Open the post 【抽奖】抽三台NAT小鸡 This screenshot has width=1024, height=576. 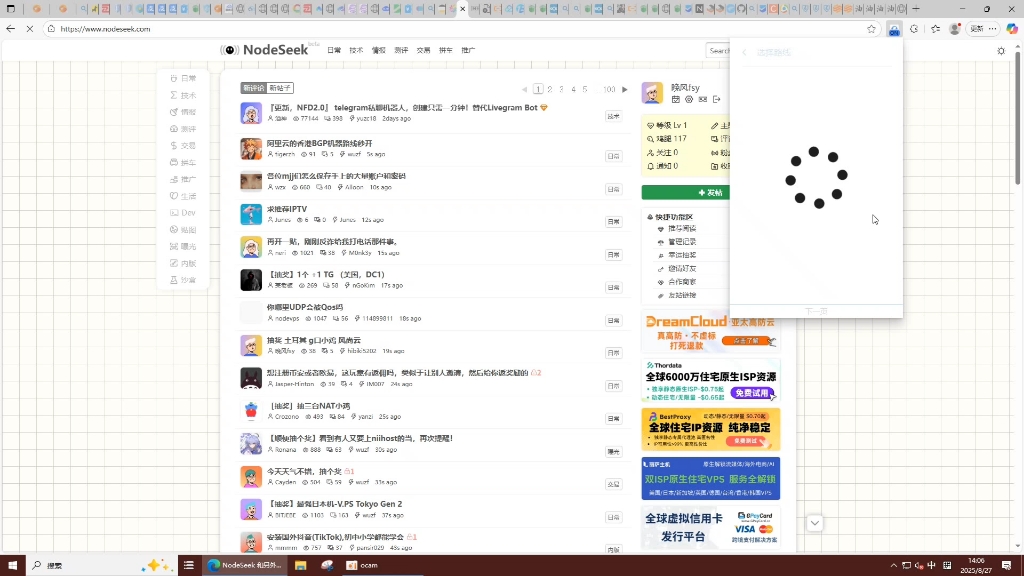point(308,406)
